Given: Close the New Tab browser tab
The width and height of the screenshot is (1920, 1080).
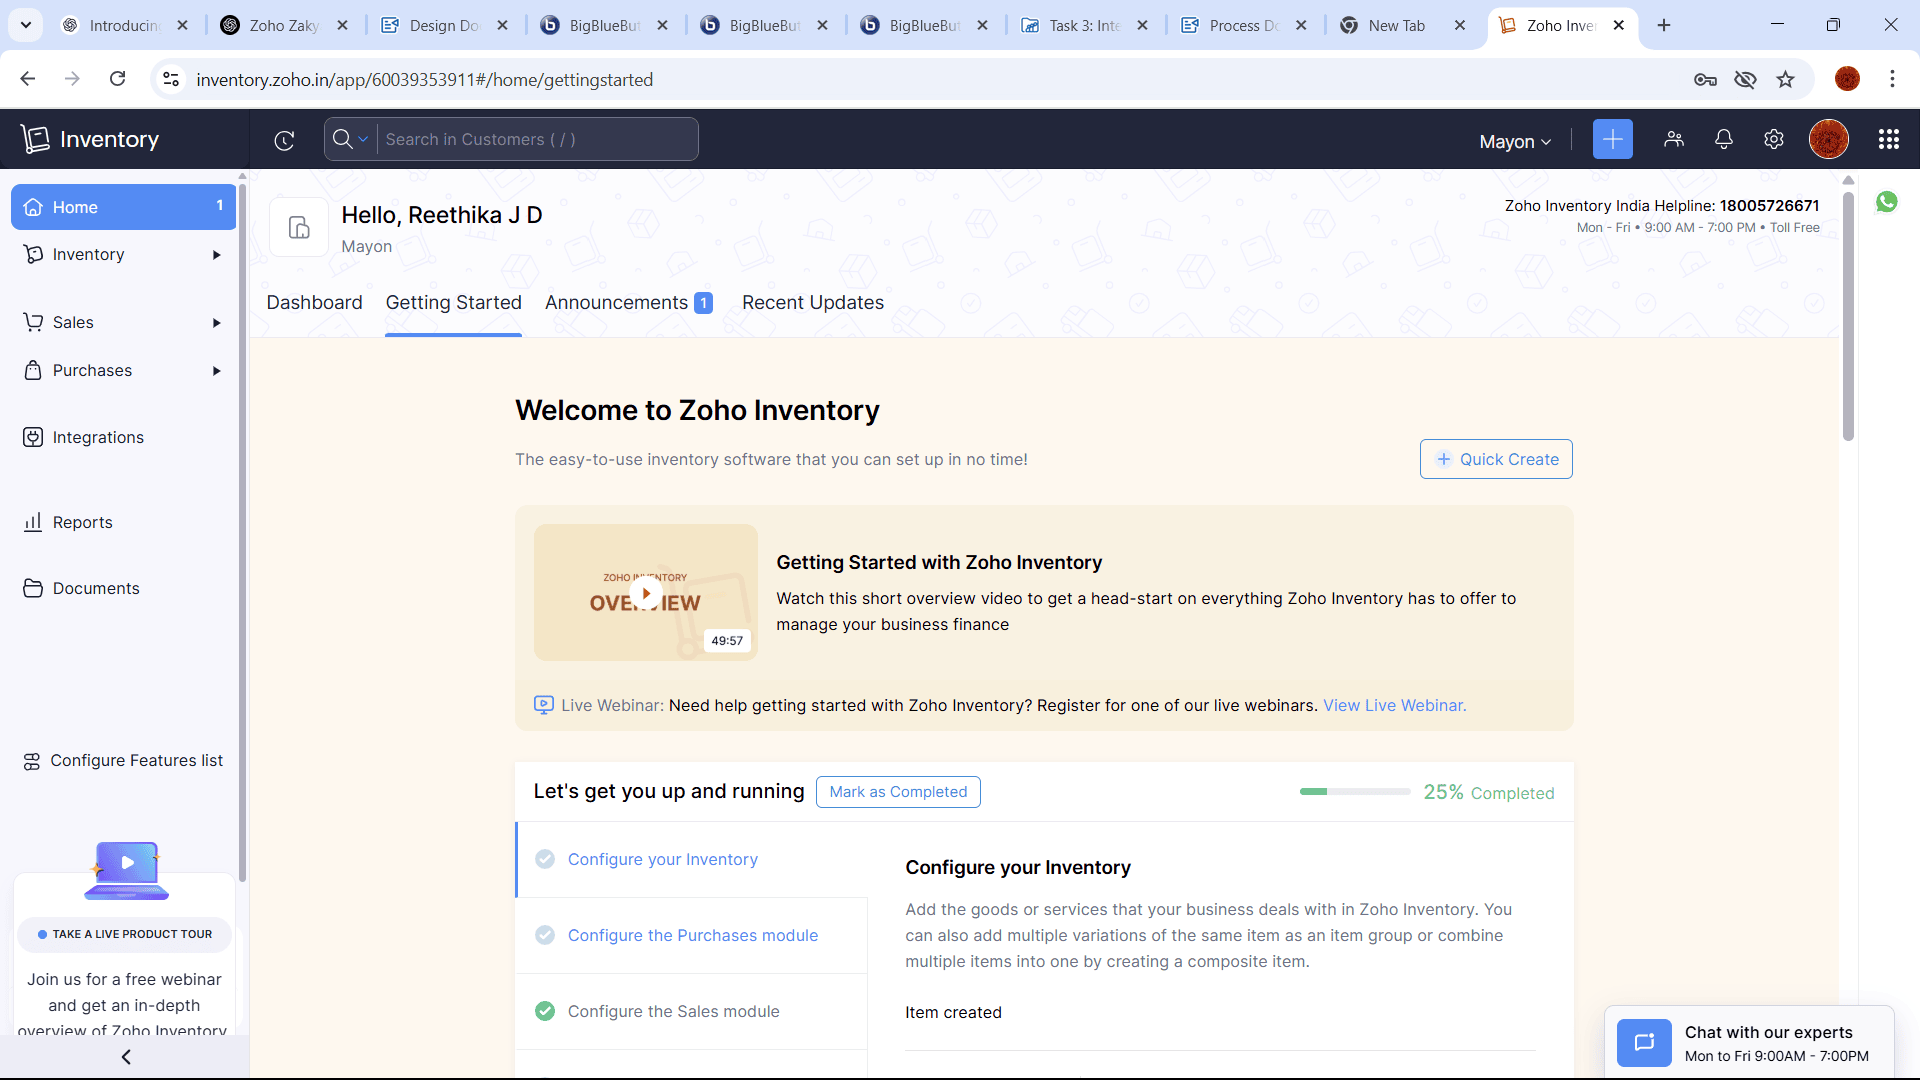Looking at the screenshot, I should pyautogui.click(x=1460, y=25).
